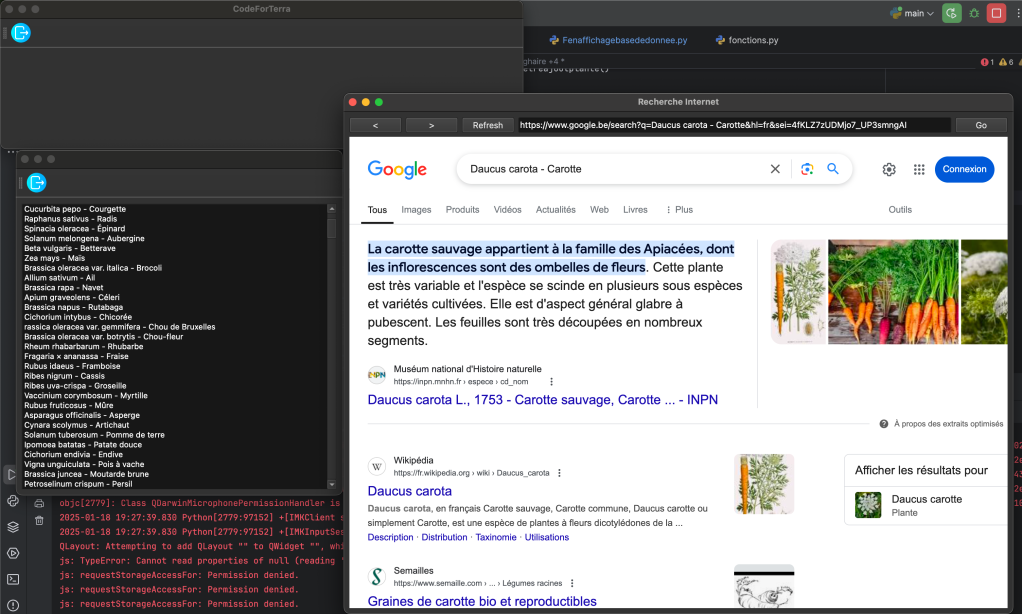
Task: Select the Livres results tab
Action: (x=635, y=210)
